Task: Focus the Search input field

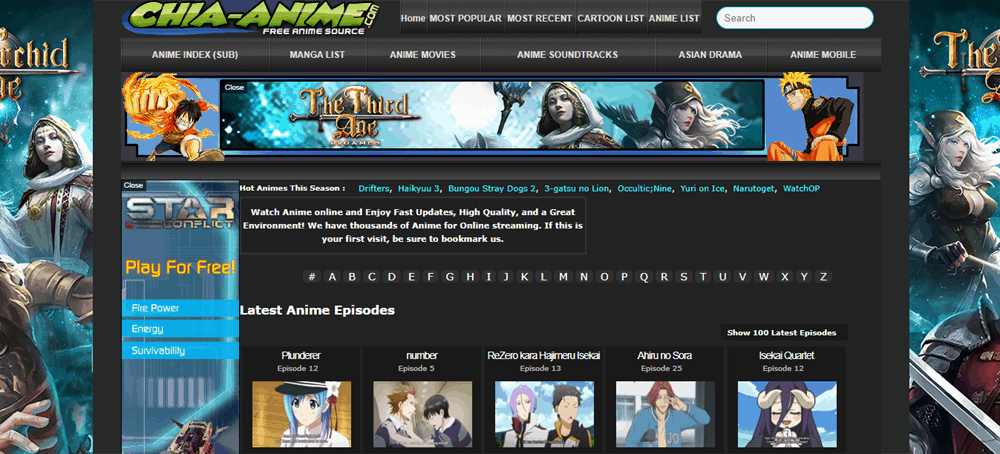Action: pos(795,18)
